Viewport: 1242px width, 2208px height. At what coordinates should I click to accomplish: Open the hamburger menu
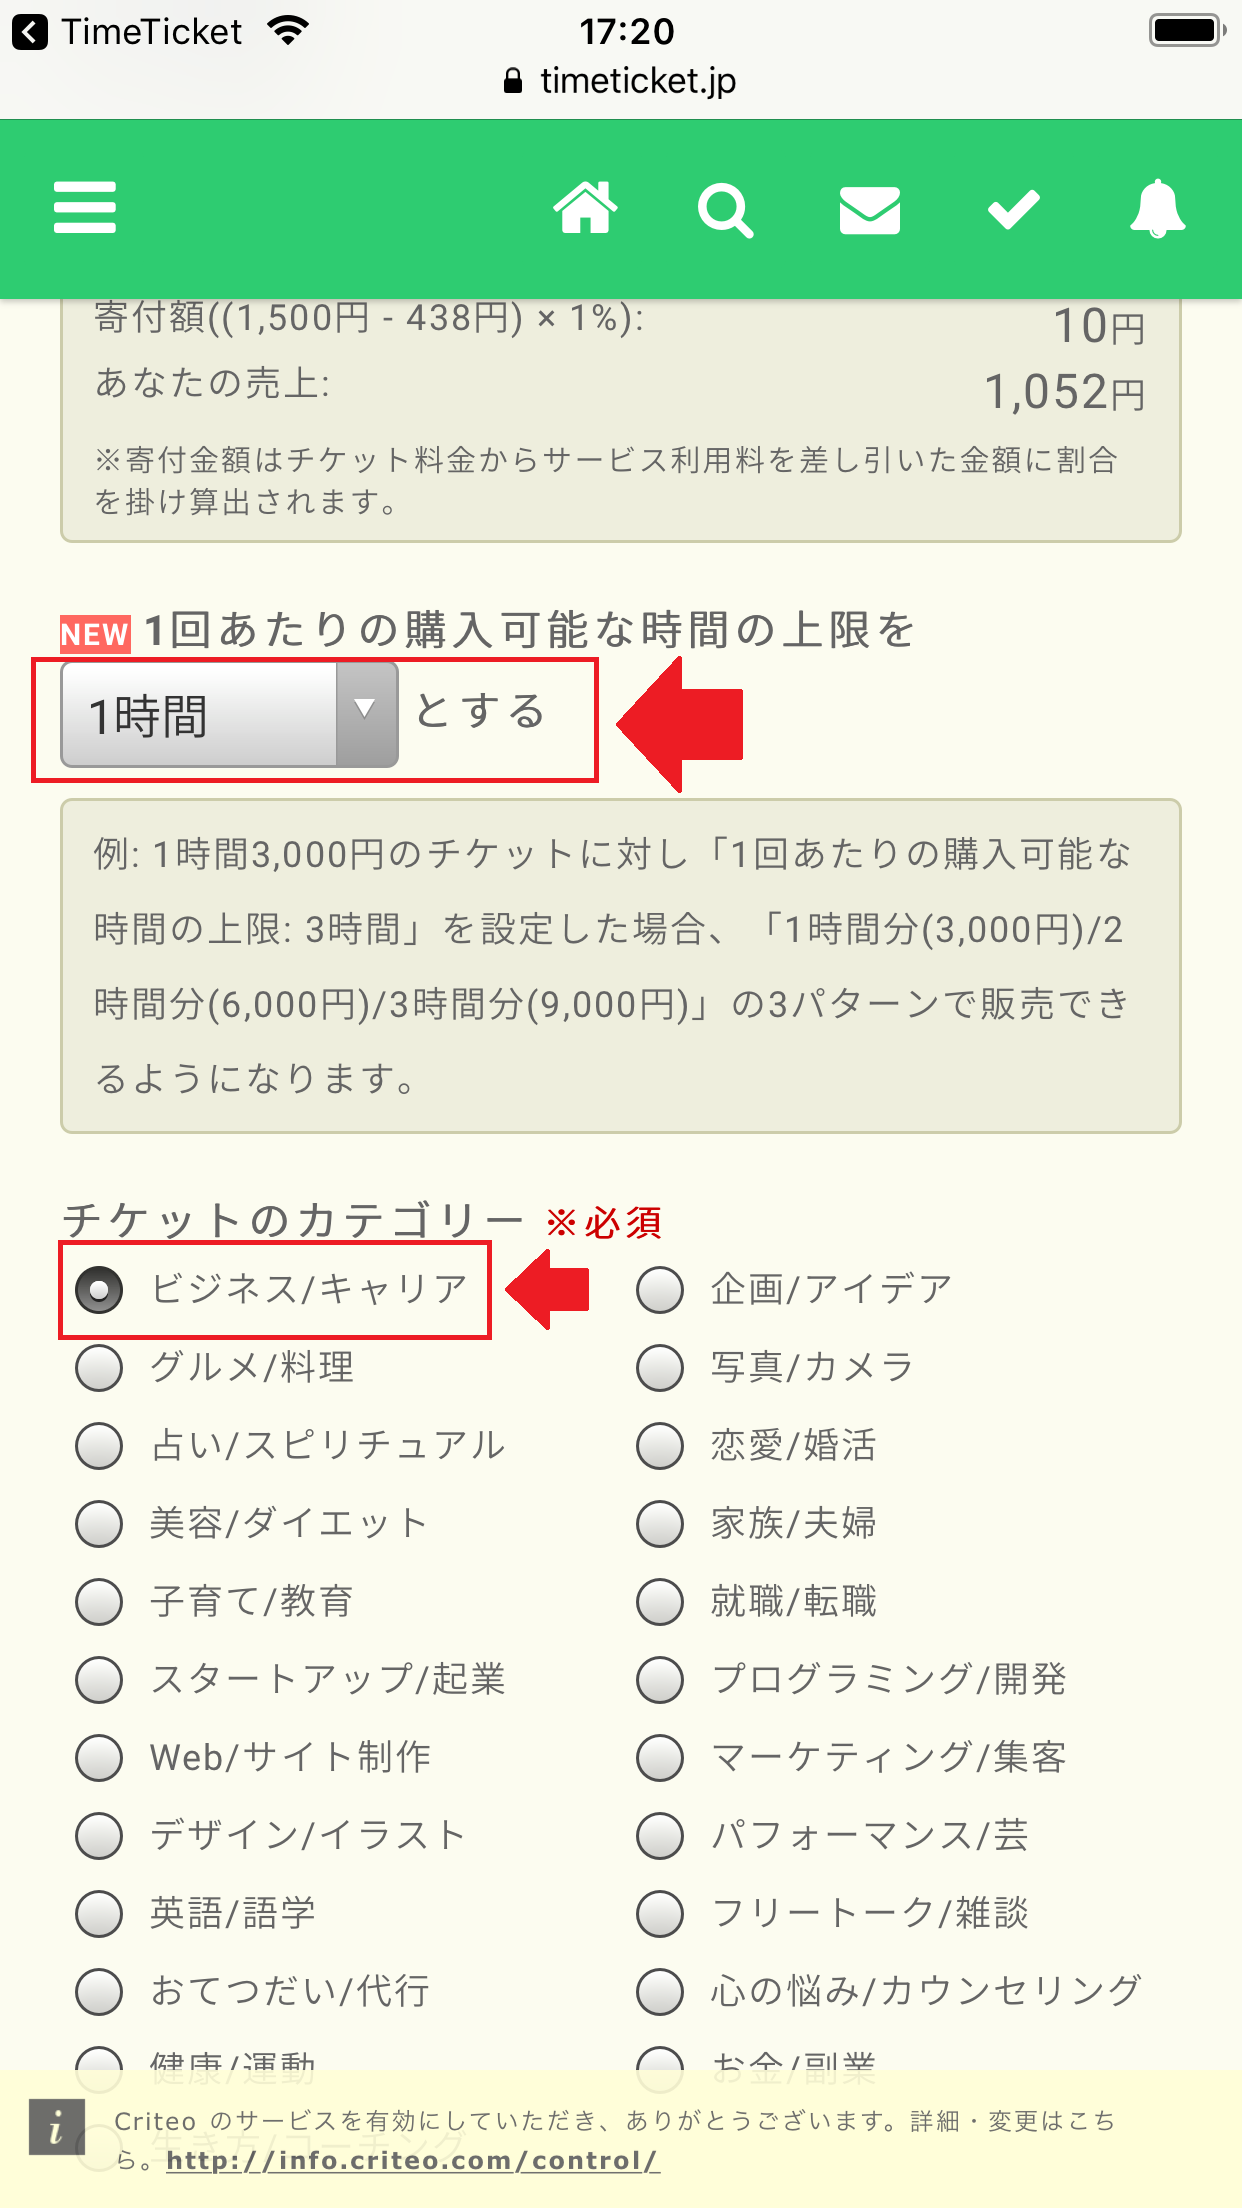point(85,208)
